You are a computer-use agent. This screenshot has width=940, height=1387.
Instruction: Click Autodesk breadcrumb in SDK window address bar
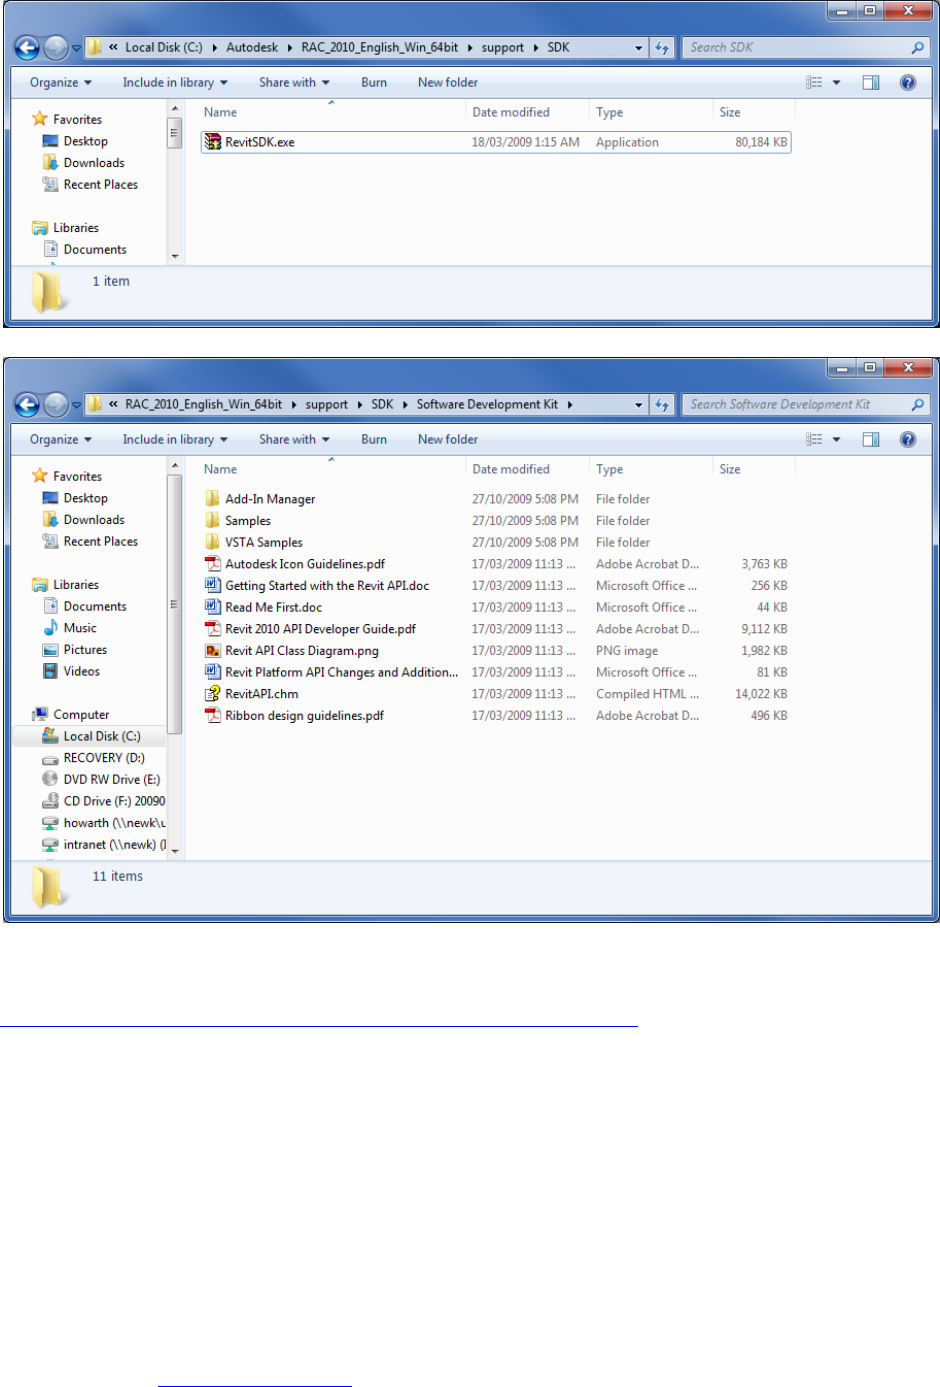click(252, 47)
